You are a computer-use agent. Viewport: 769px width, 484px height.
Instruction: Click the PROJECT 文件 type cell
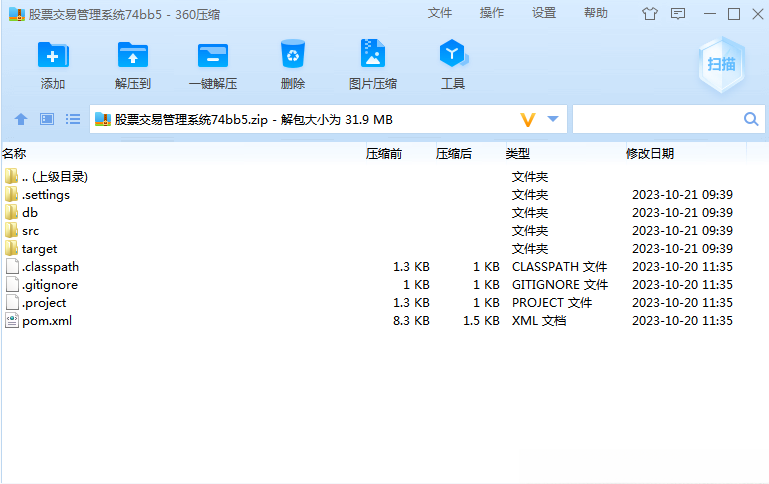click(552, 303)
